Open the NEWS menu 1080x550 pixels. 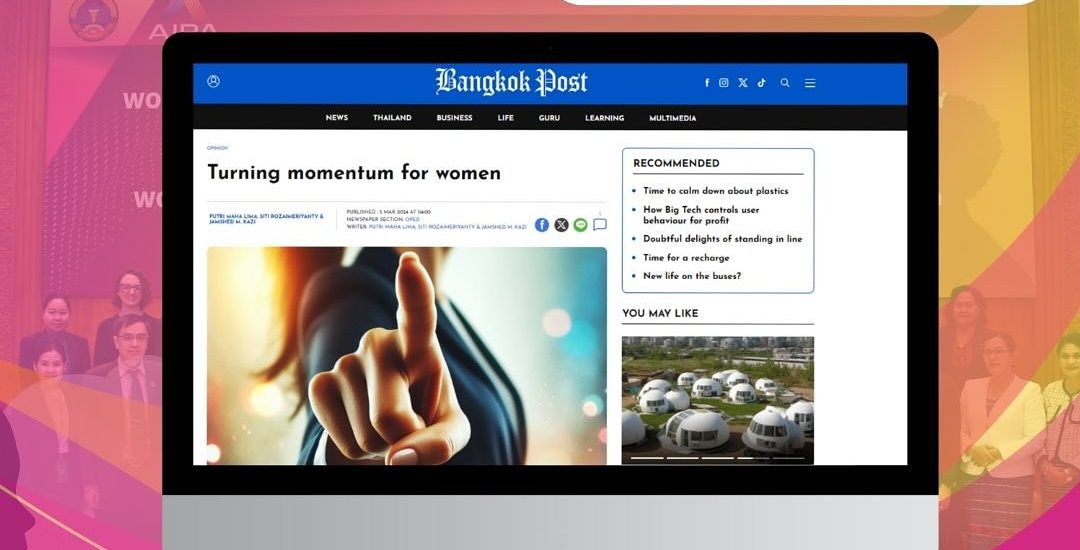[x=337, y=118]
